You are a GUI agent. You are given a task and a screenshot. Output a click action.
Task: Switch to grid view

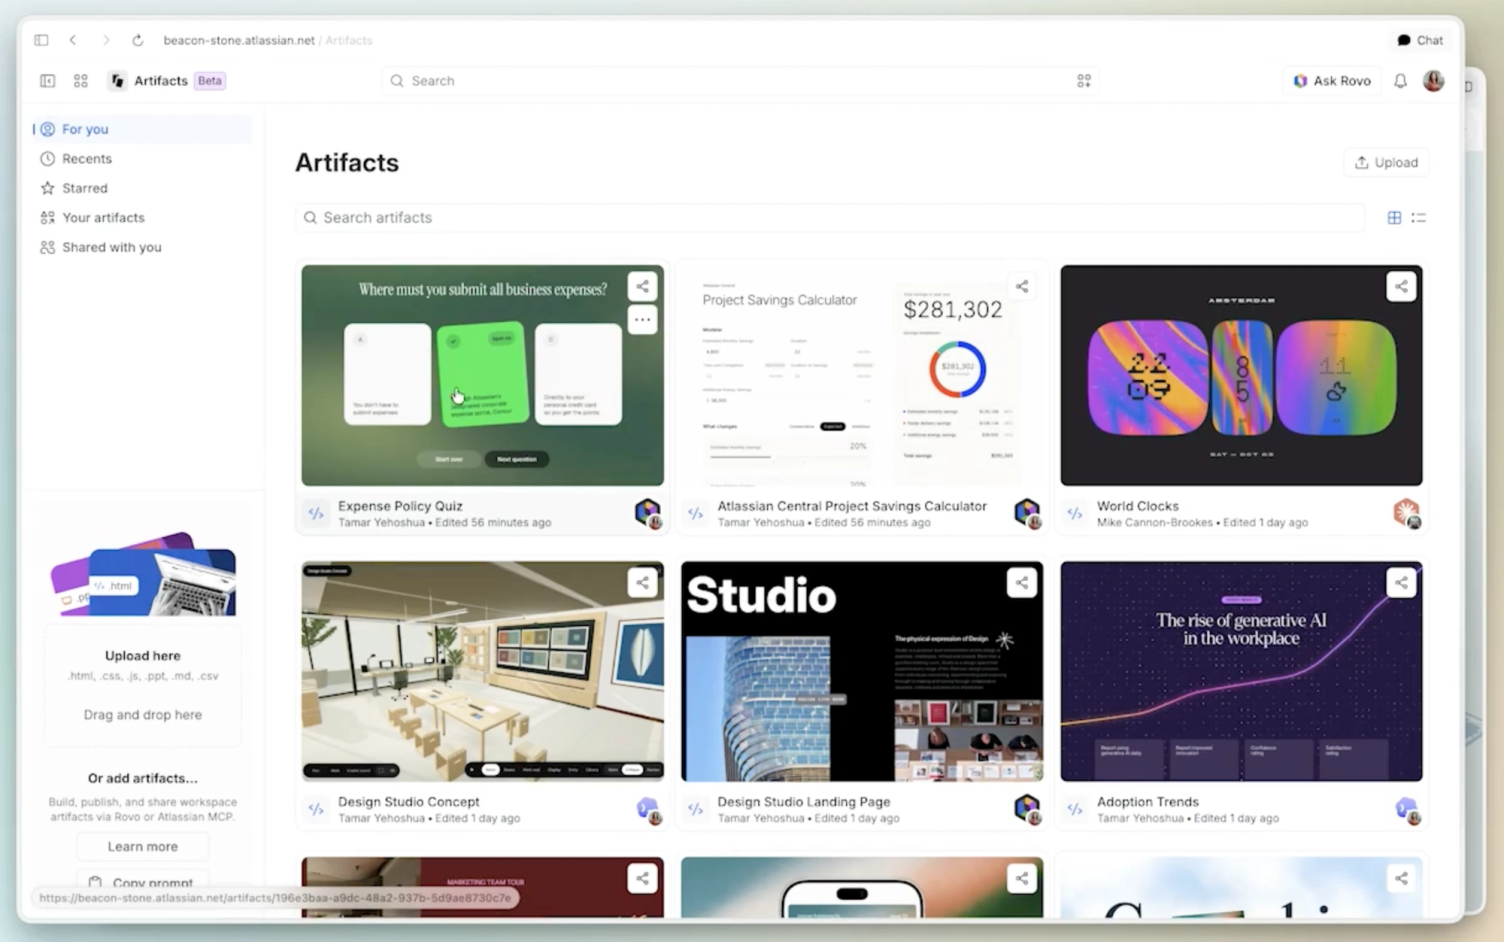tap(1394, 218)
